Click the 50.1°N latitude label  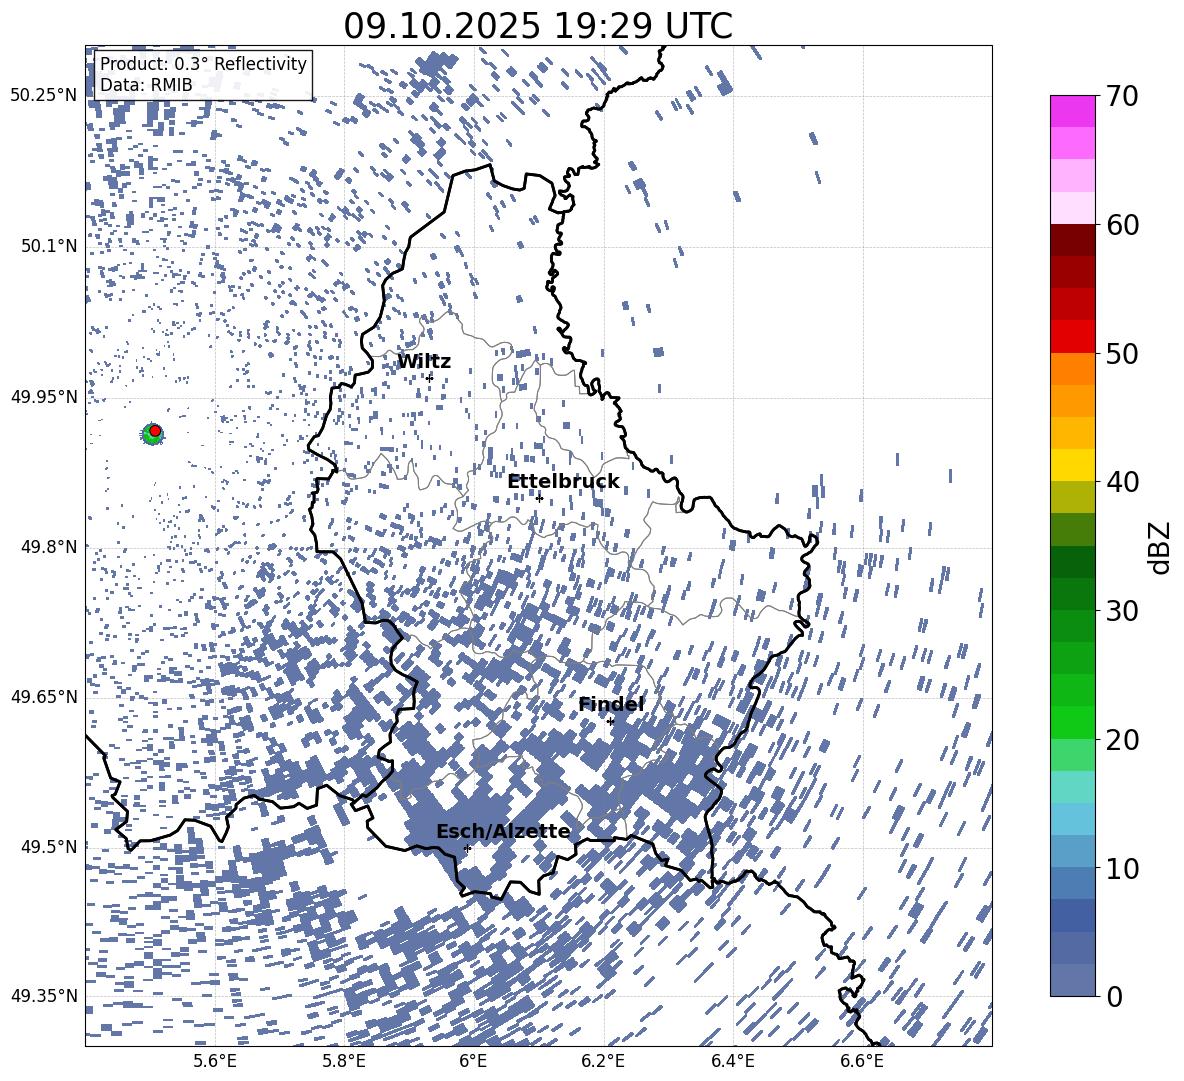49,246
